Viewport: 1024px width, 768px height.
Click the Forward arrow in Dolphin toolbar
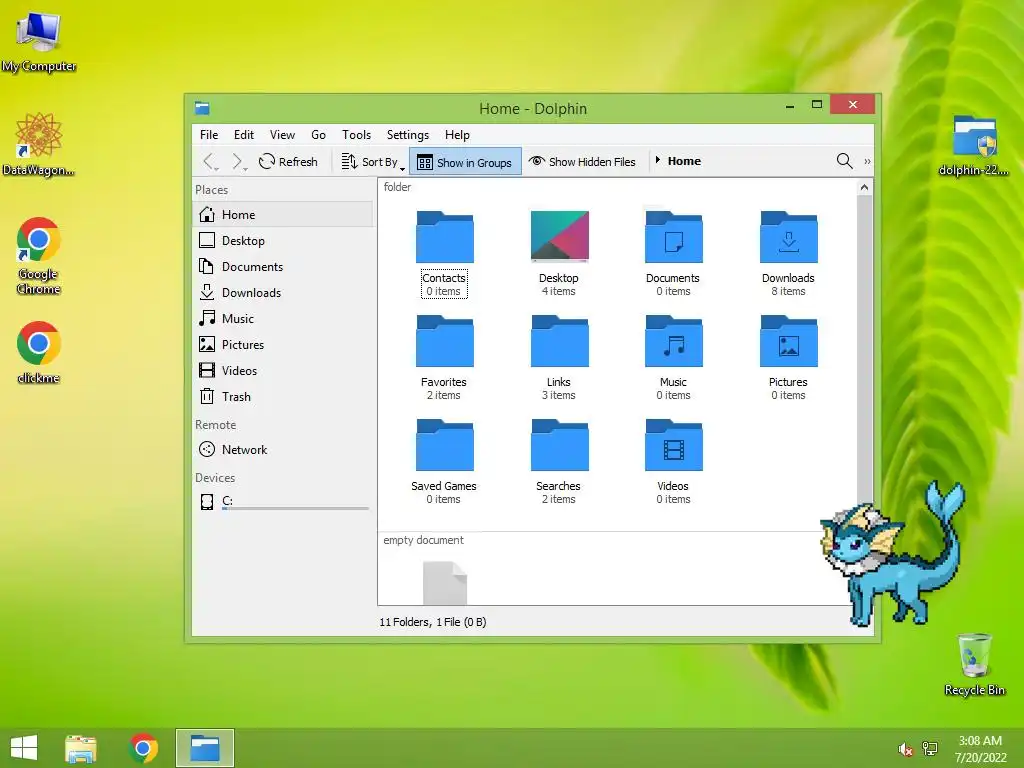[x=239, y=161]
